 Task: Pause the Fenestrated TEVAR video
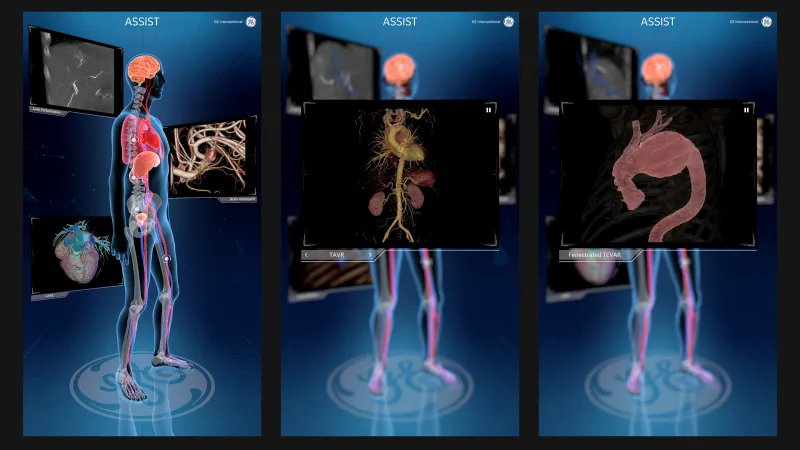click(746, 111)
